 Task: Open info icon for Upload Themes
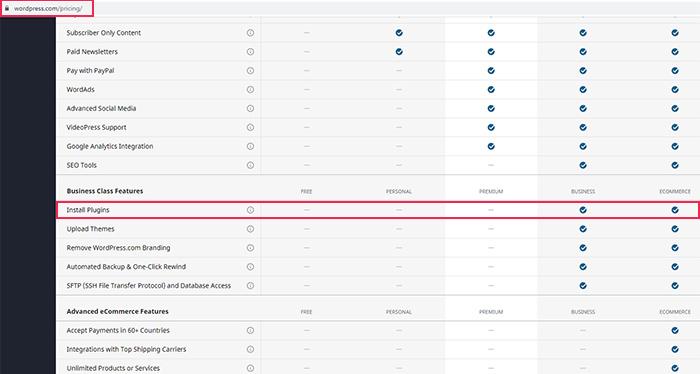click(250, 229)
